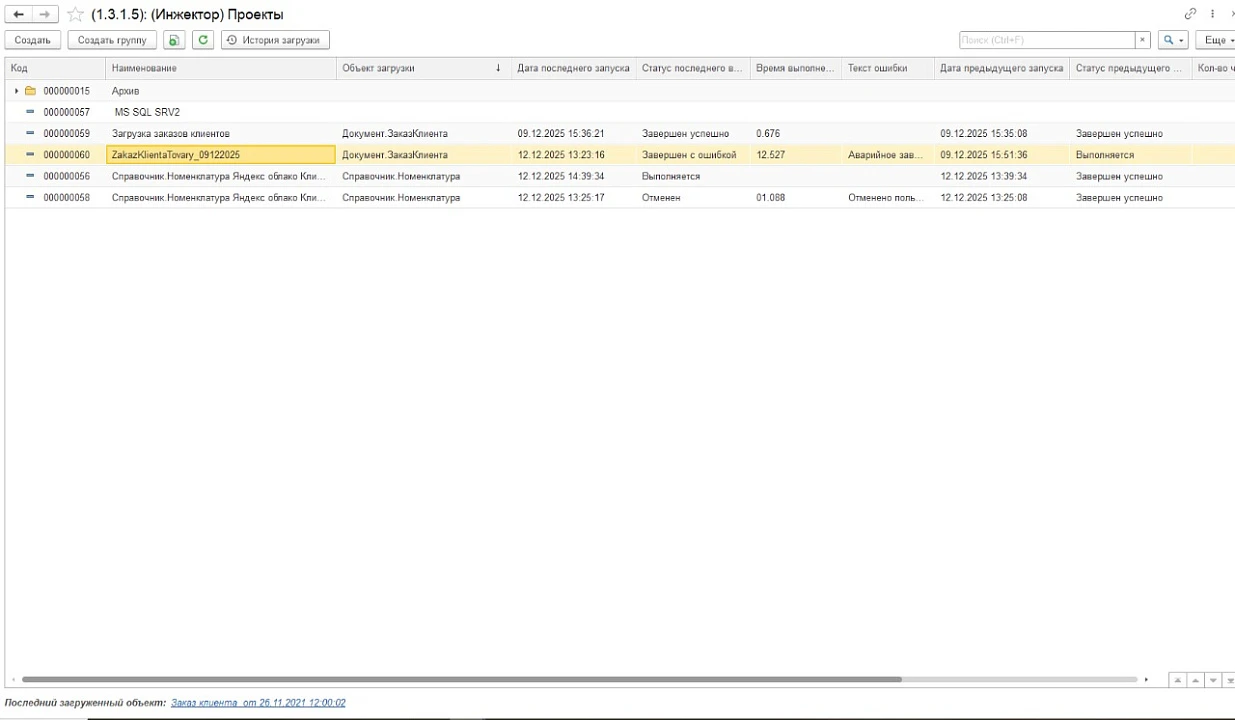
Task: Add page to favorites with star icon
Action: [x=75, y=15]
